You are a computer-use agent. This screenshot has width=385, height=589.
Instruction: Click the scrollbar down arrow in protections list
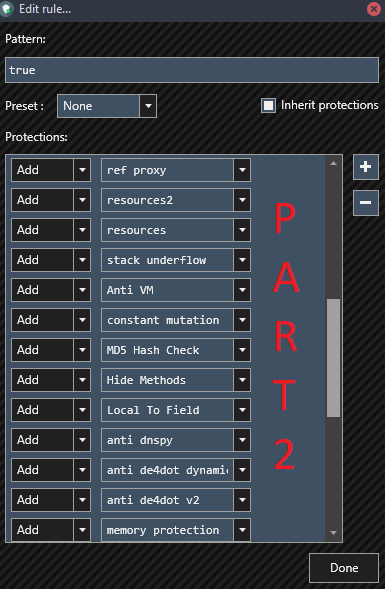pos(333,533)
